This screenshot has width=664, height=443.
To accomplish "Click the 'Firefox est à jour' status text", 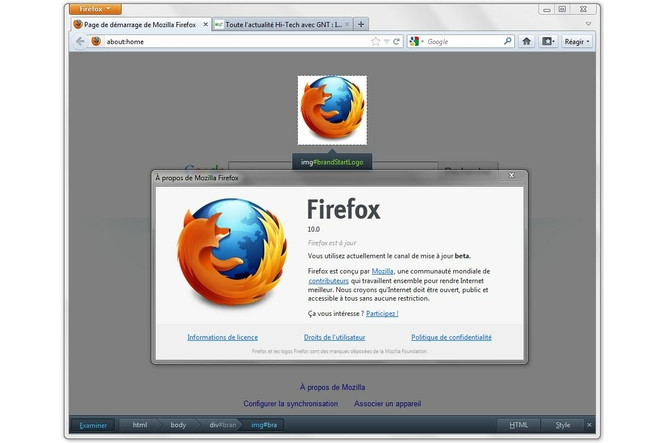I will pyautogui.click(x=332, y=243).
